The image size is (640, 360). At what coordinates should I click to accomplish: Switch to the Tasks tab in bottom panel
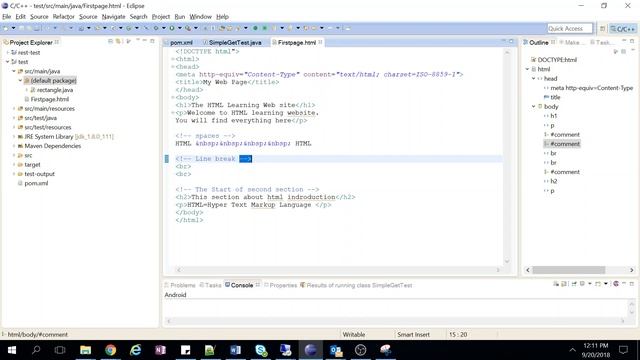(x=213, y=285)
